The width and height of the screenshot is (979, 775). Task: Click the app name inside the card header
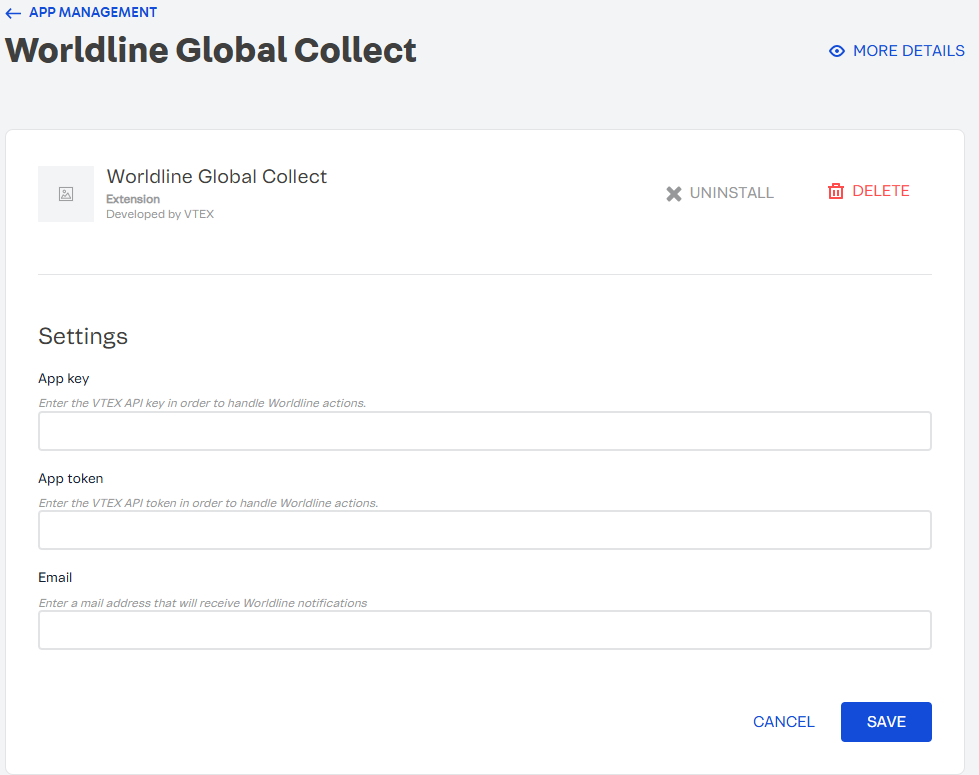[216, 176]
